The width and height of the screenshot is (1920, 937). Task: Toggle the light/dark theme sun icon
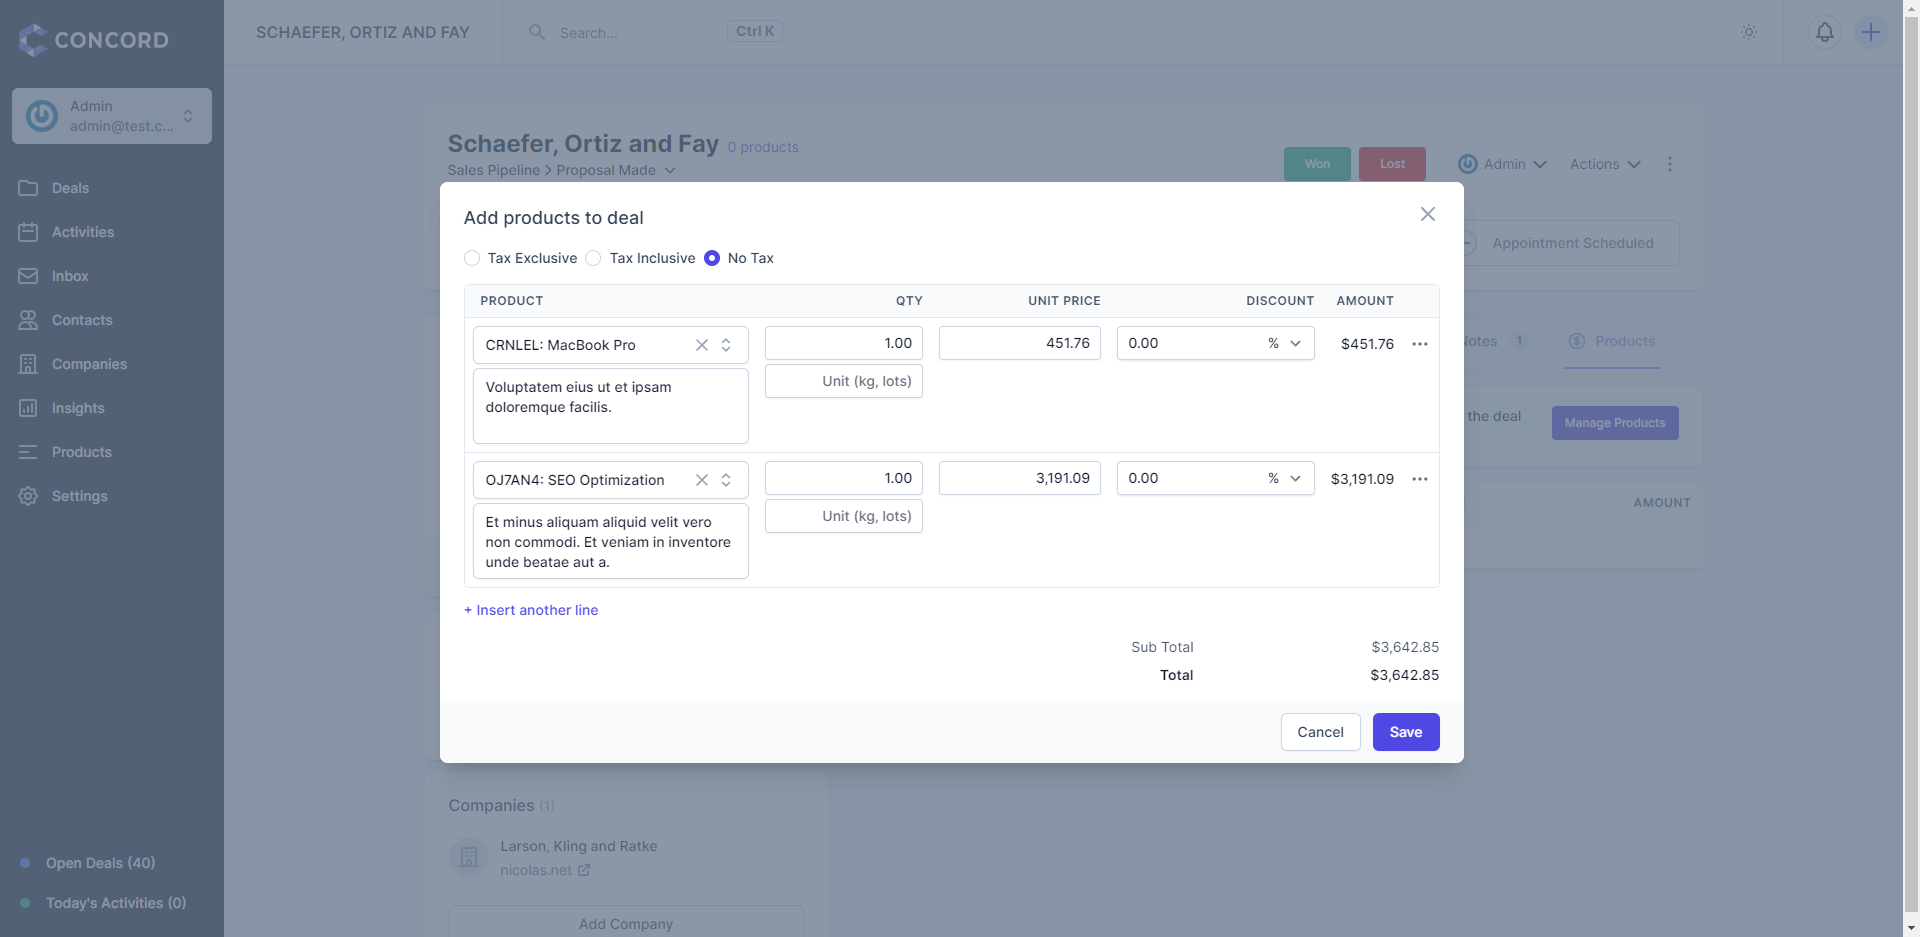1749,32
